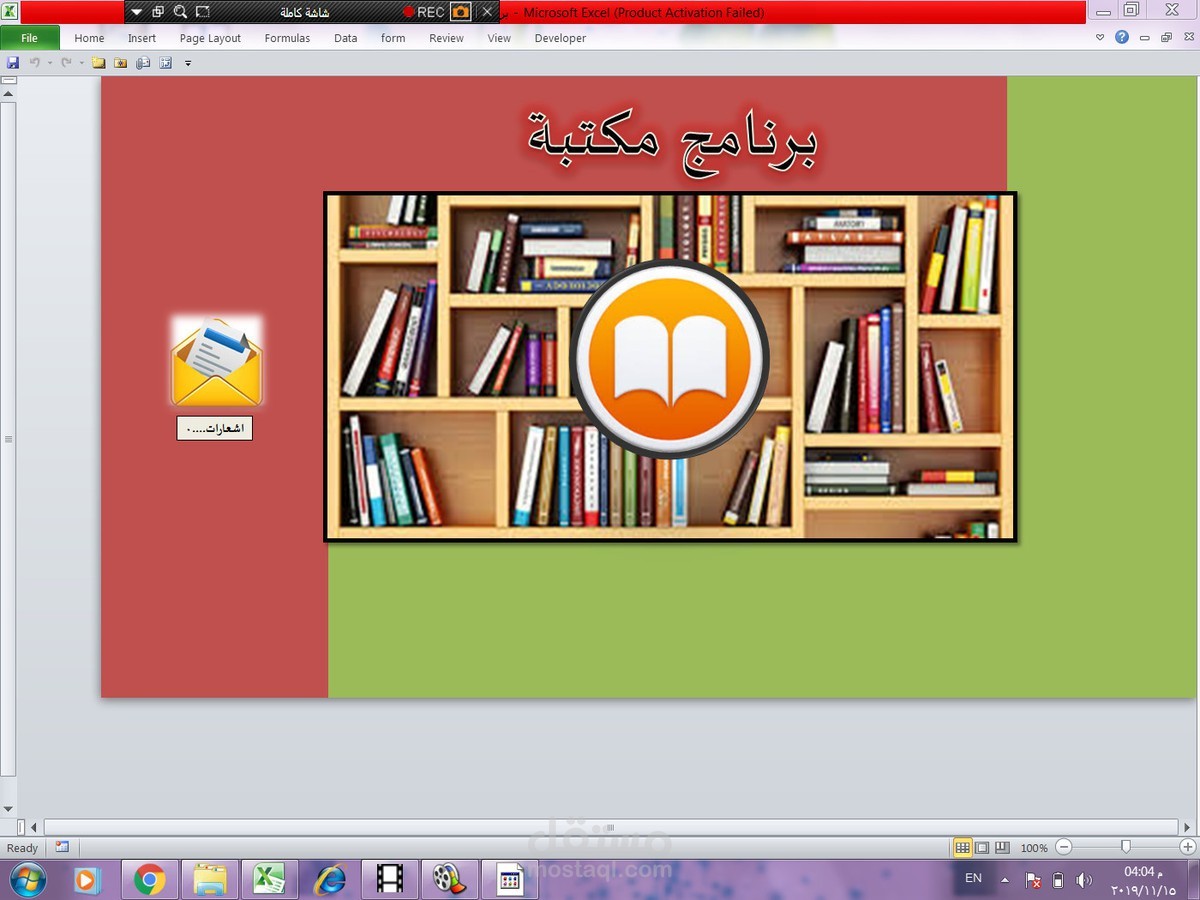Open Excel Help question mark icon
Screen dimensions: 1200x900
(1122, 38)
